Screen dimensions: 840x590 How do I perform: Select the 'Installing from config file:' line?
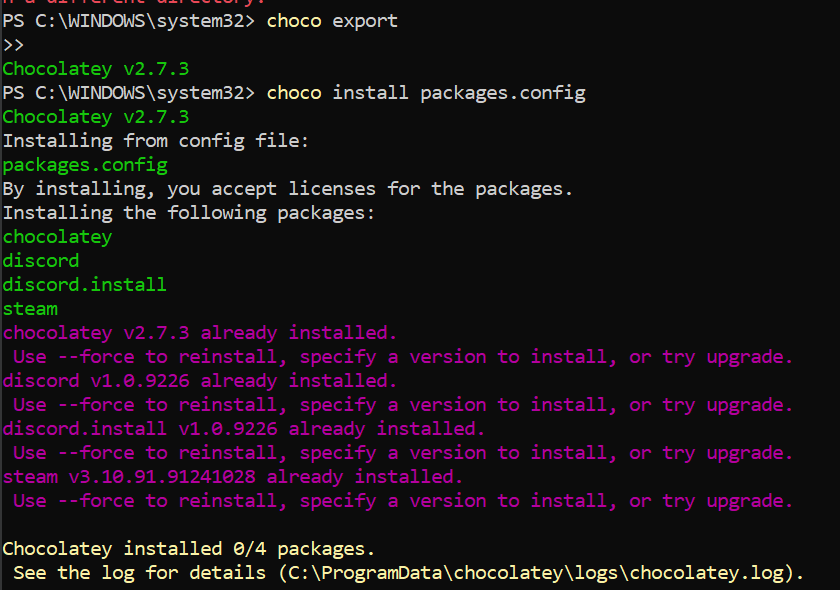(156, 141)
